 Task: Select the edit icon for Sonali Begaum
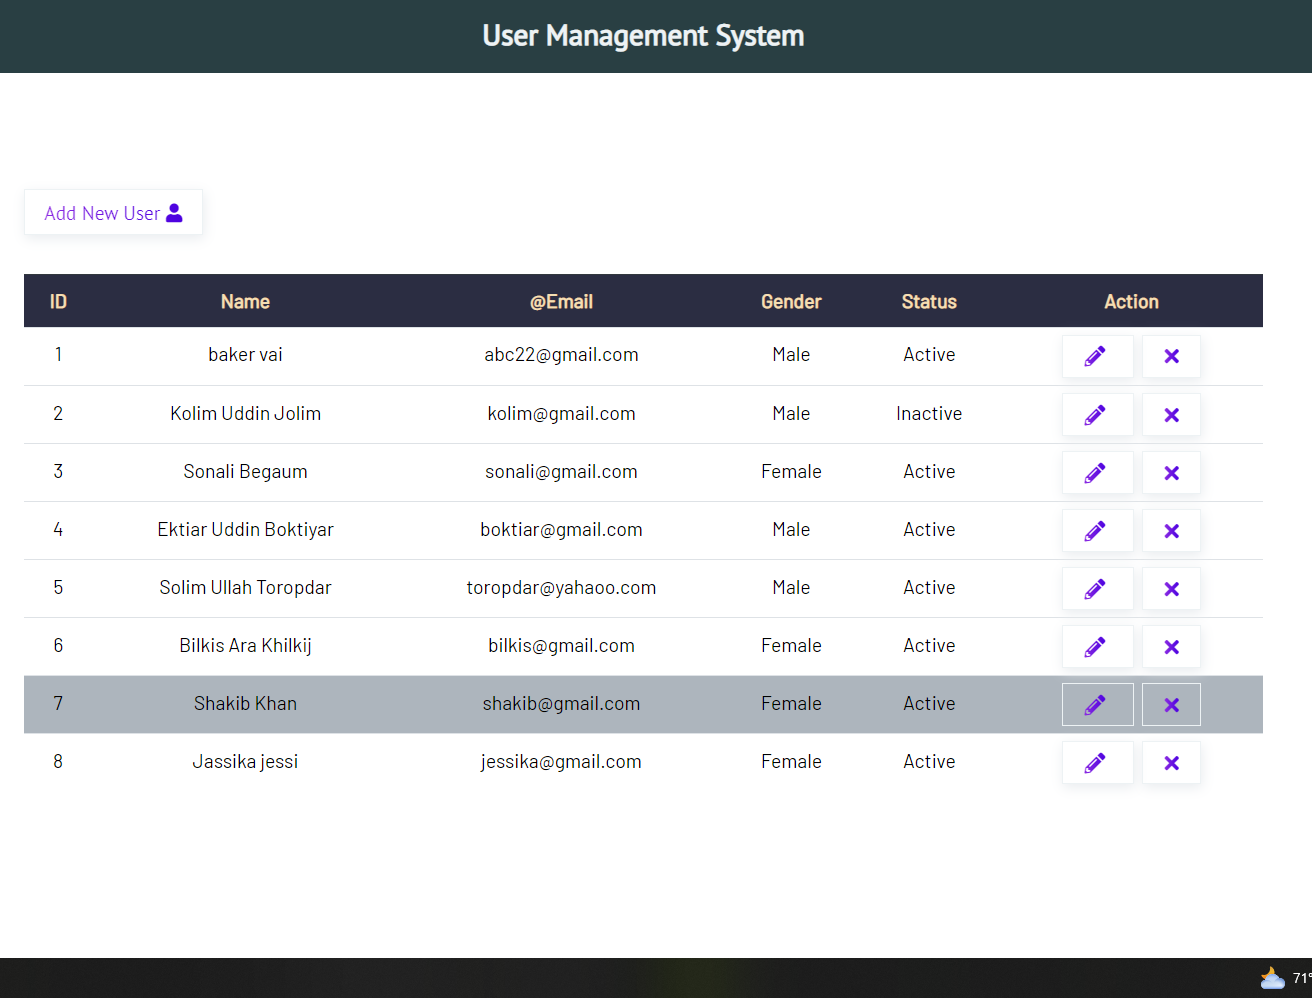[x=1097, y=472]
